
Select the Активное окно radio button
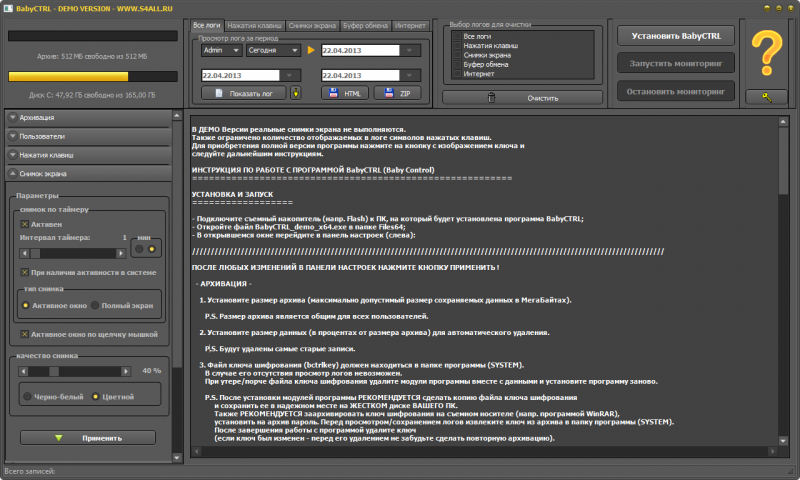click(x=26, y=305)
